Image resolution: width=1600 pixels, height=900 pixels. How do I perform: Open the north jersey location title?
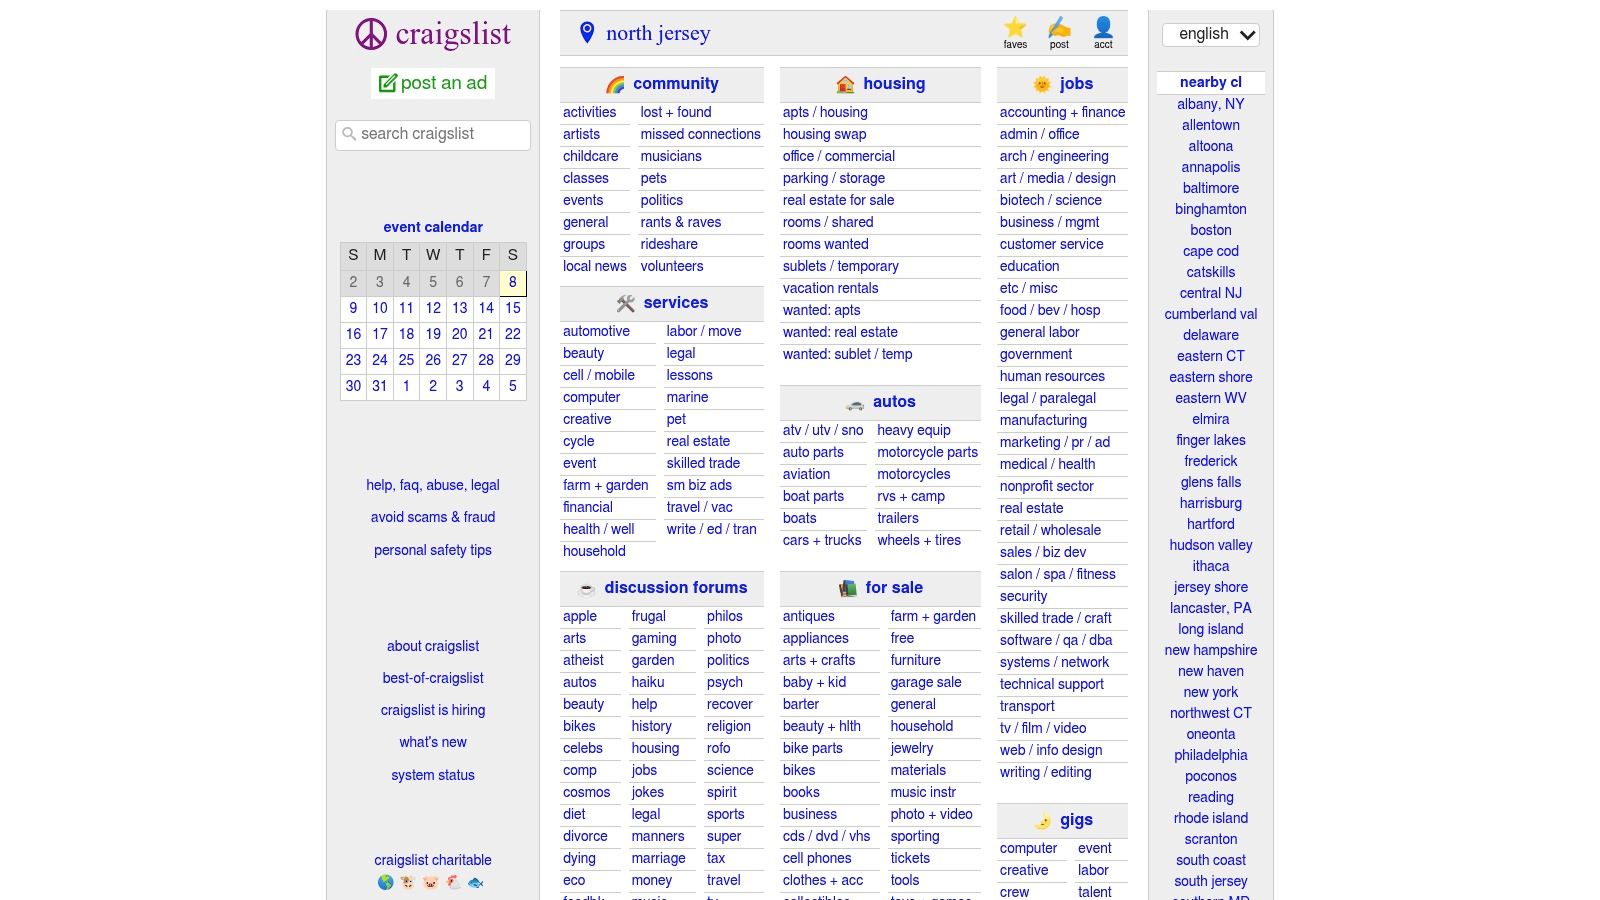[658, 33]
